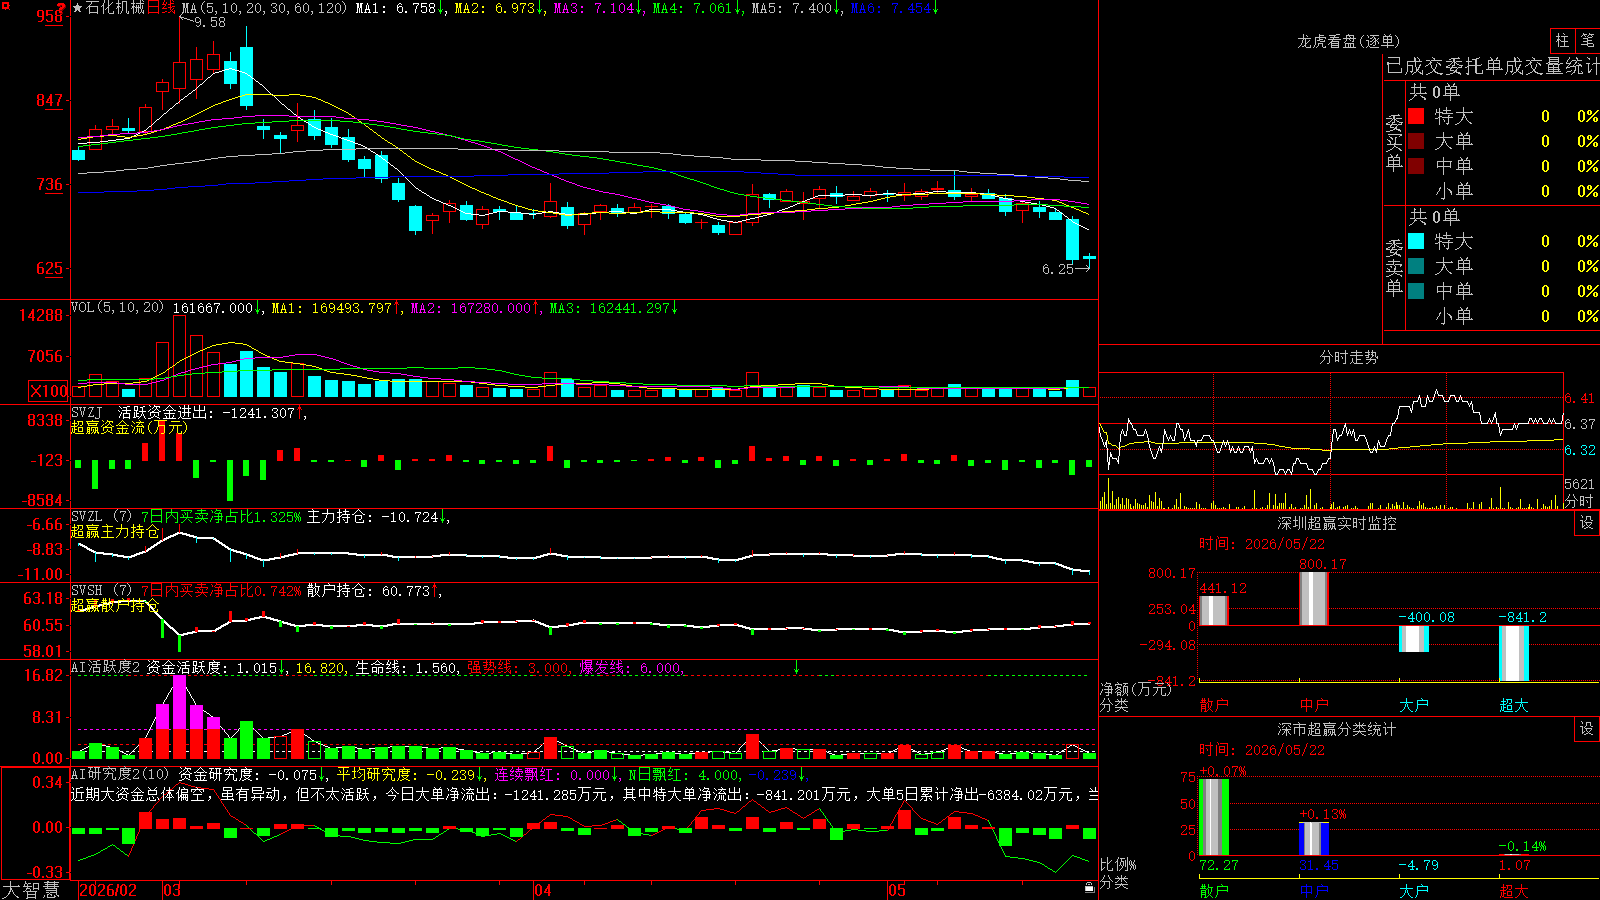Click the 深市超赢分类统计 panel title

[1337, 729]
